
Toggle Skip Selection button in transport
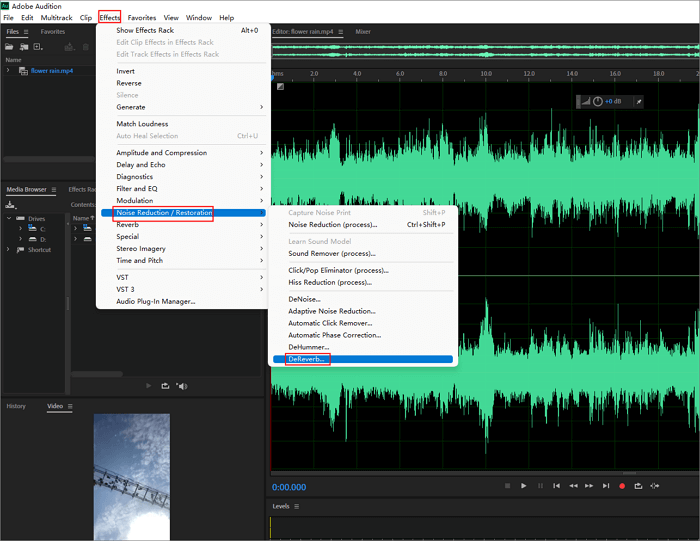click(654, 486)
